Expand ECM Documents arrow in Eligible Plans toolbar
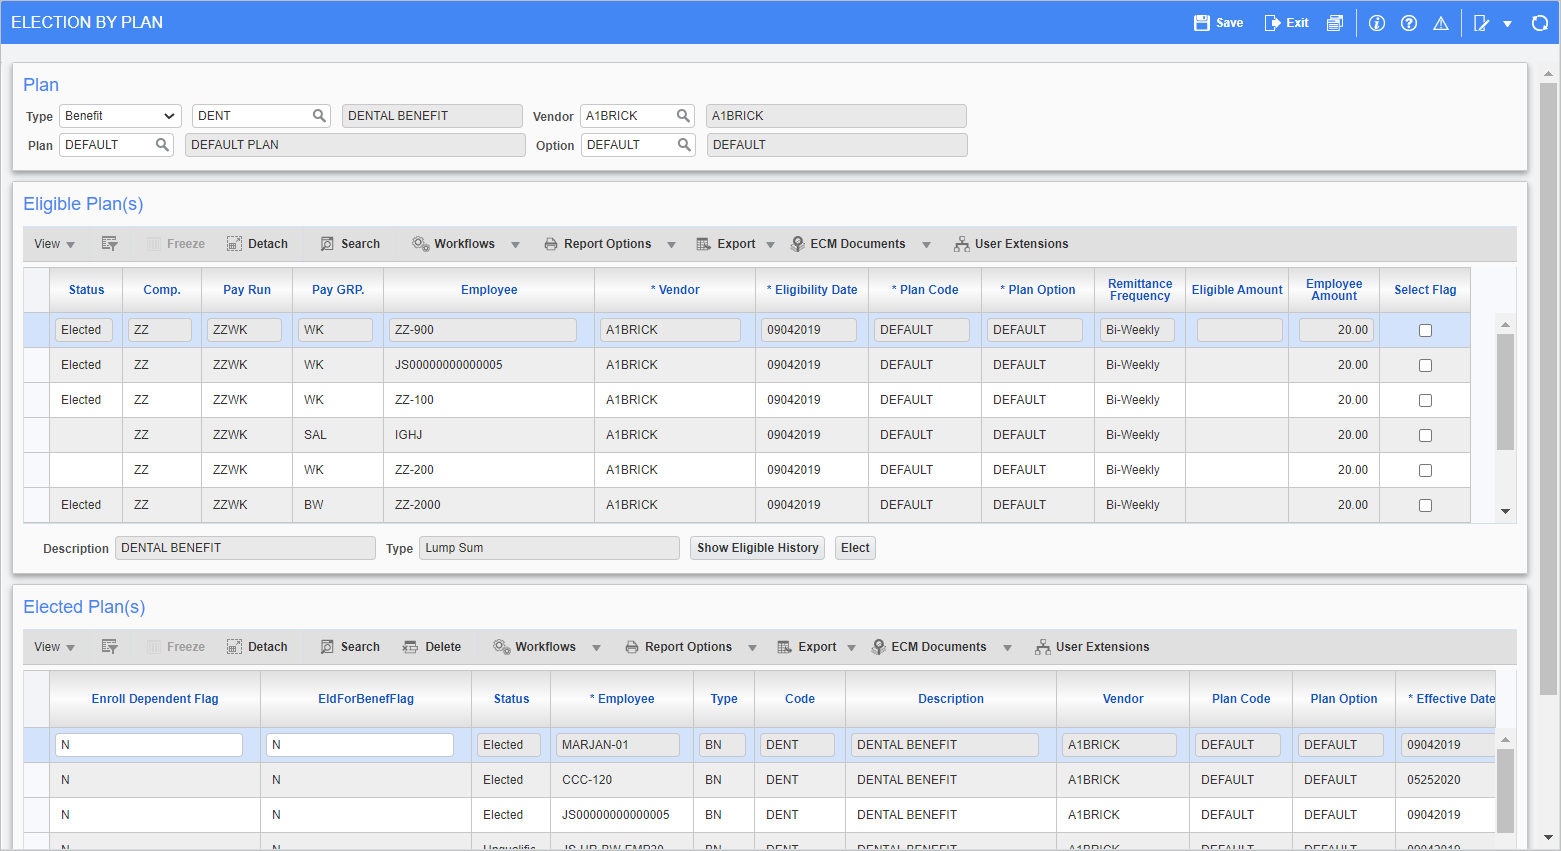The image size is (1561, 851). tap(927, 245)
